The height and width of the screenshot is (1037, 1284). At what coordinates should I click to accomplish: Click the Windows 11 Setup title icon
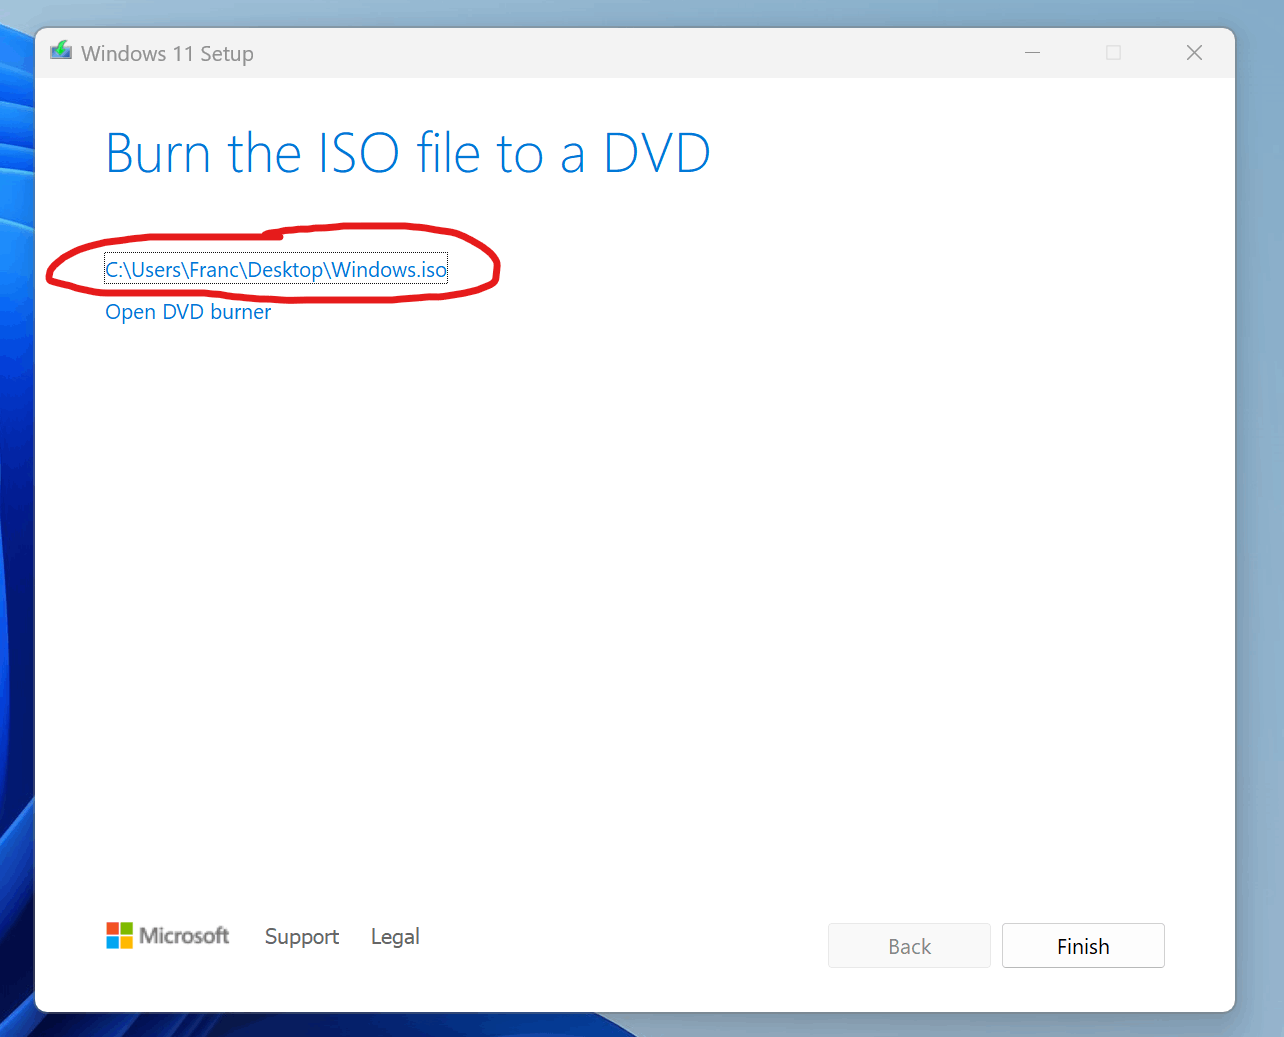61,51
